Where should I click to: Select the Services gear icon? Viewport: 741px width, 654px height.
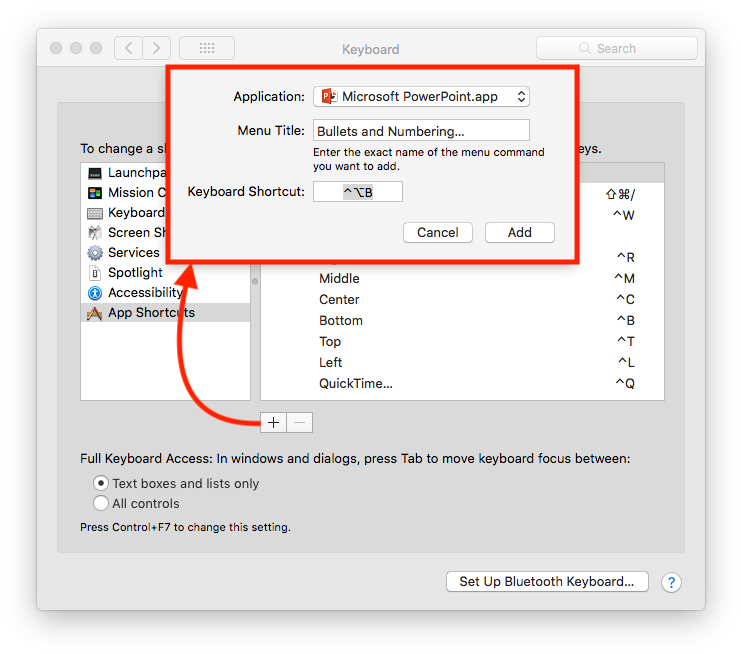point(95,253)
